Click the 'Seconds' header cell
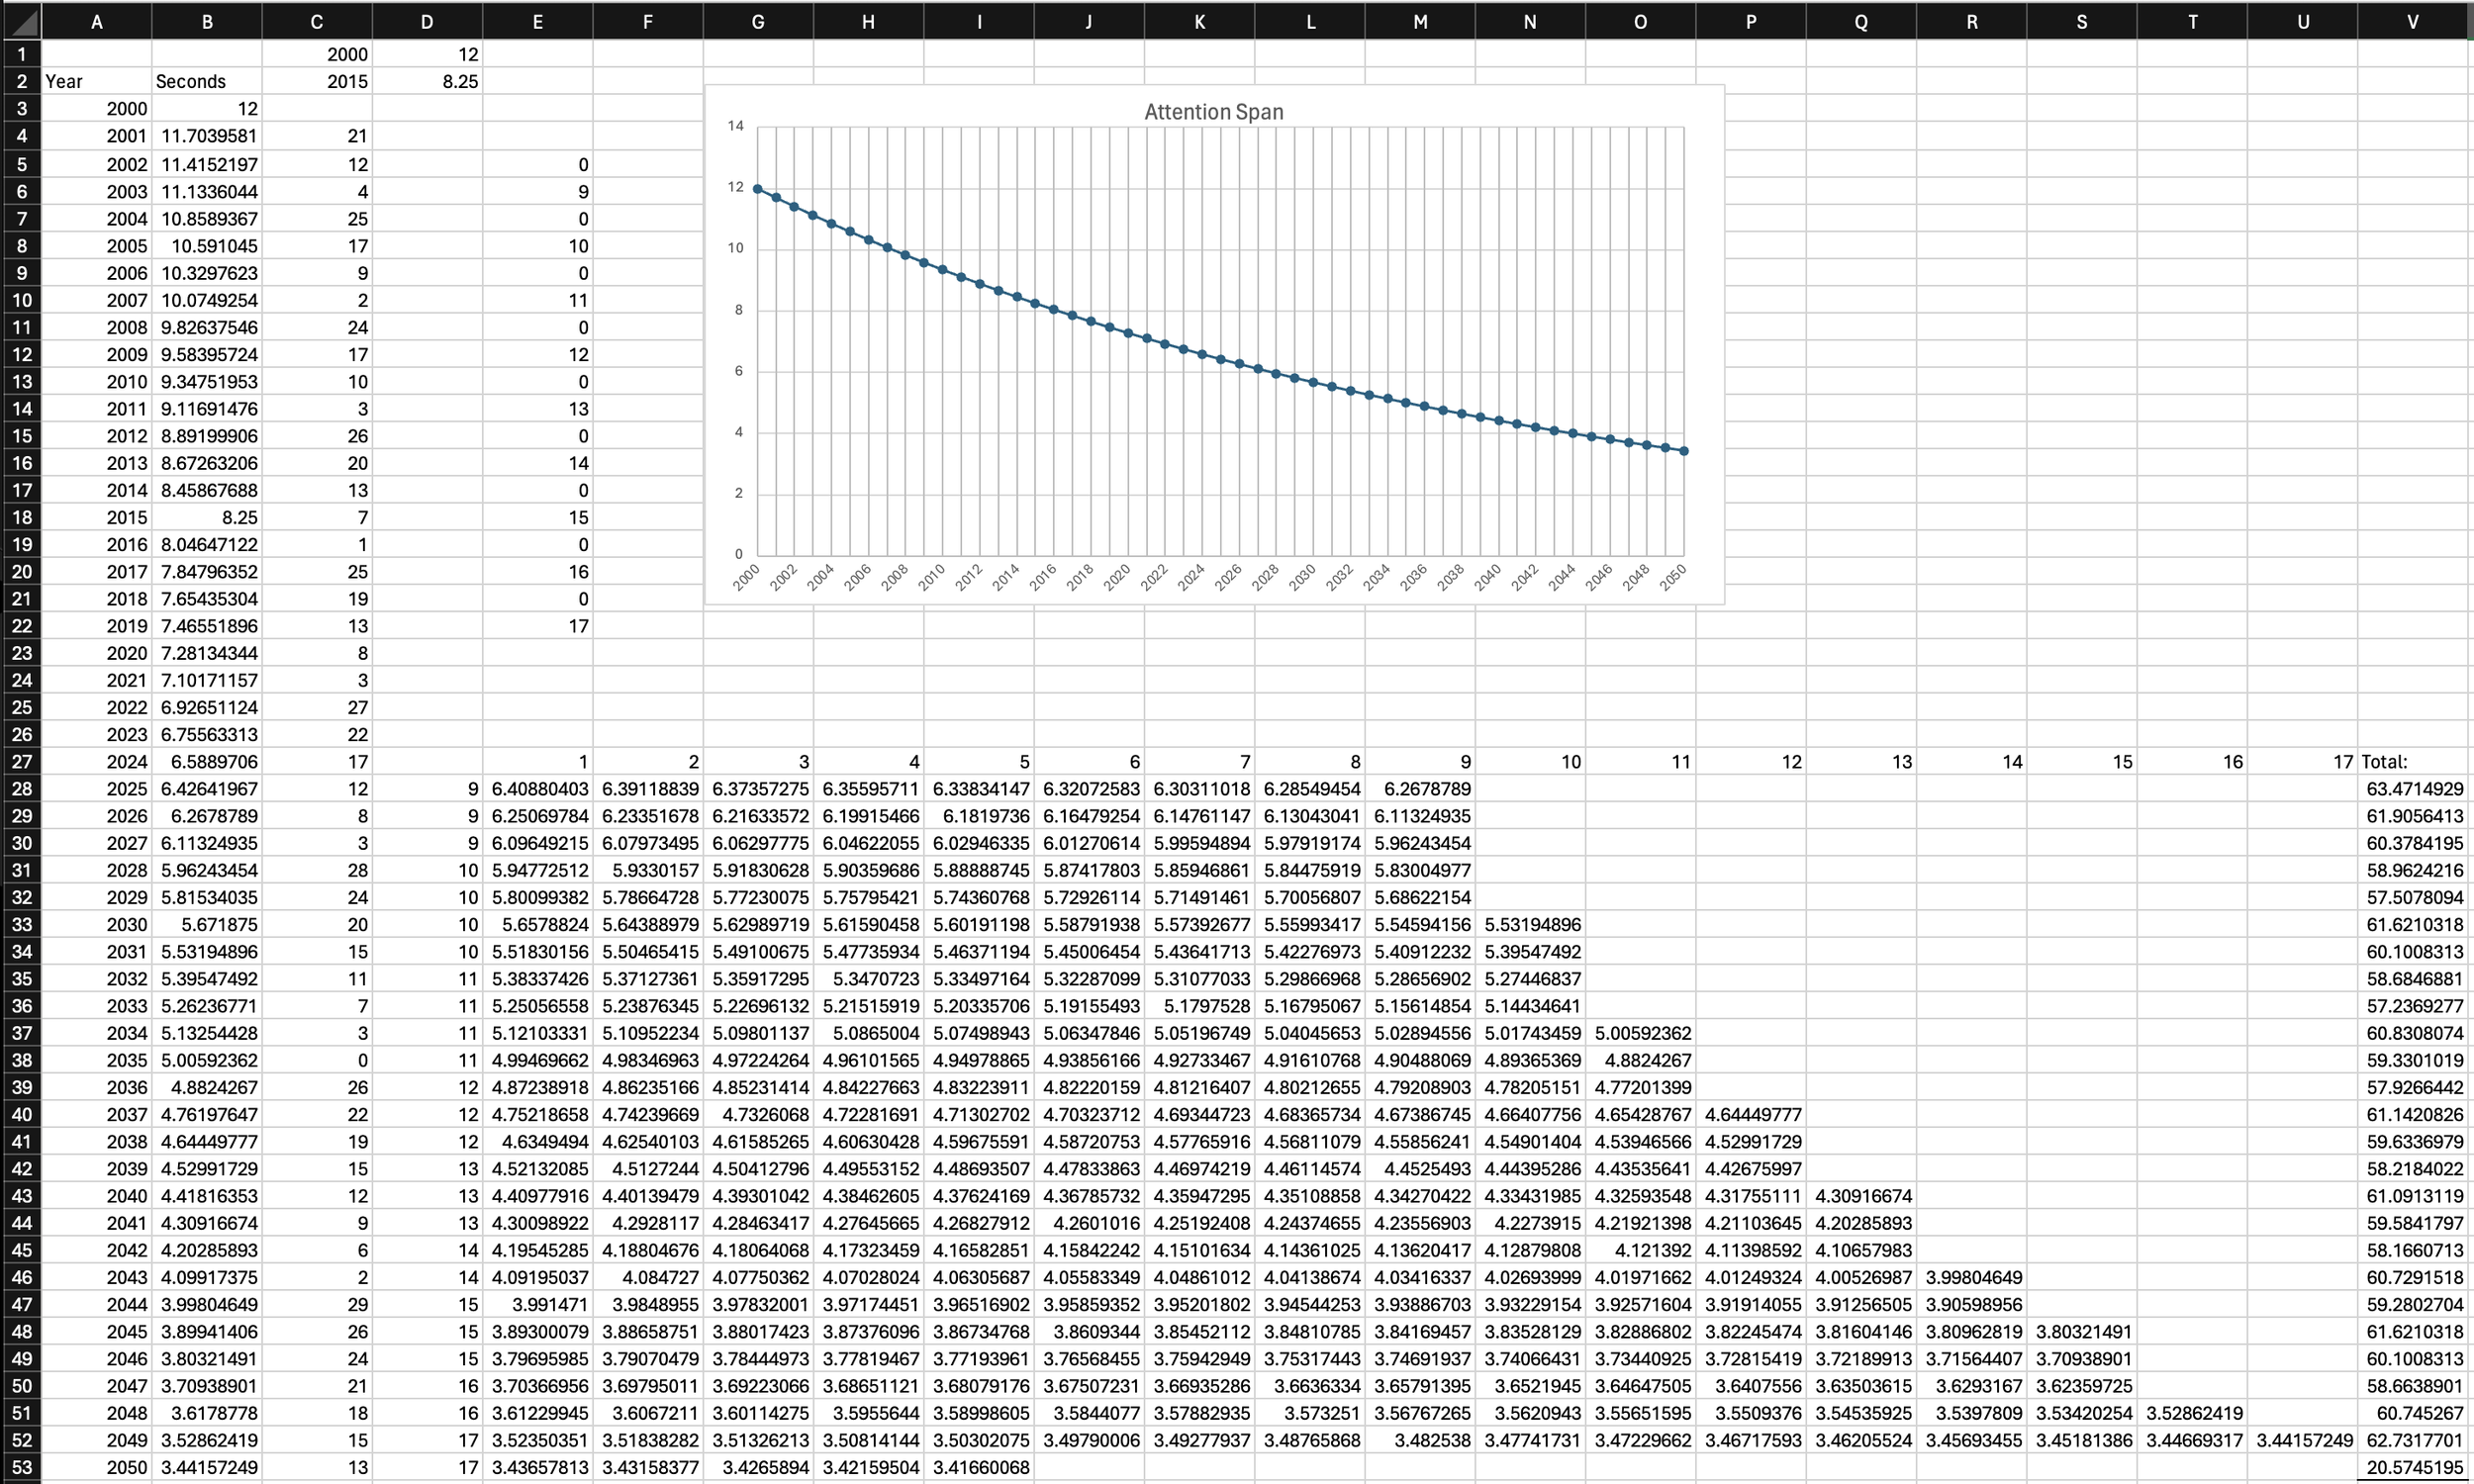The width and height of the screenshot is (2474, 1484). (x=191, y=82)
